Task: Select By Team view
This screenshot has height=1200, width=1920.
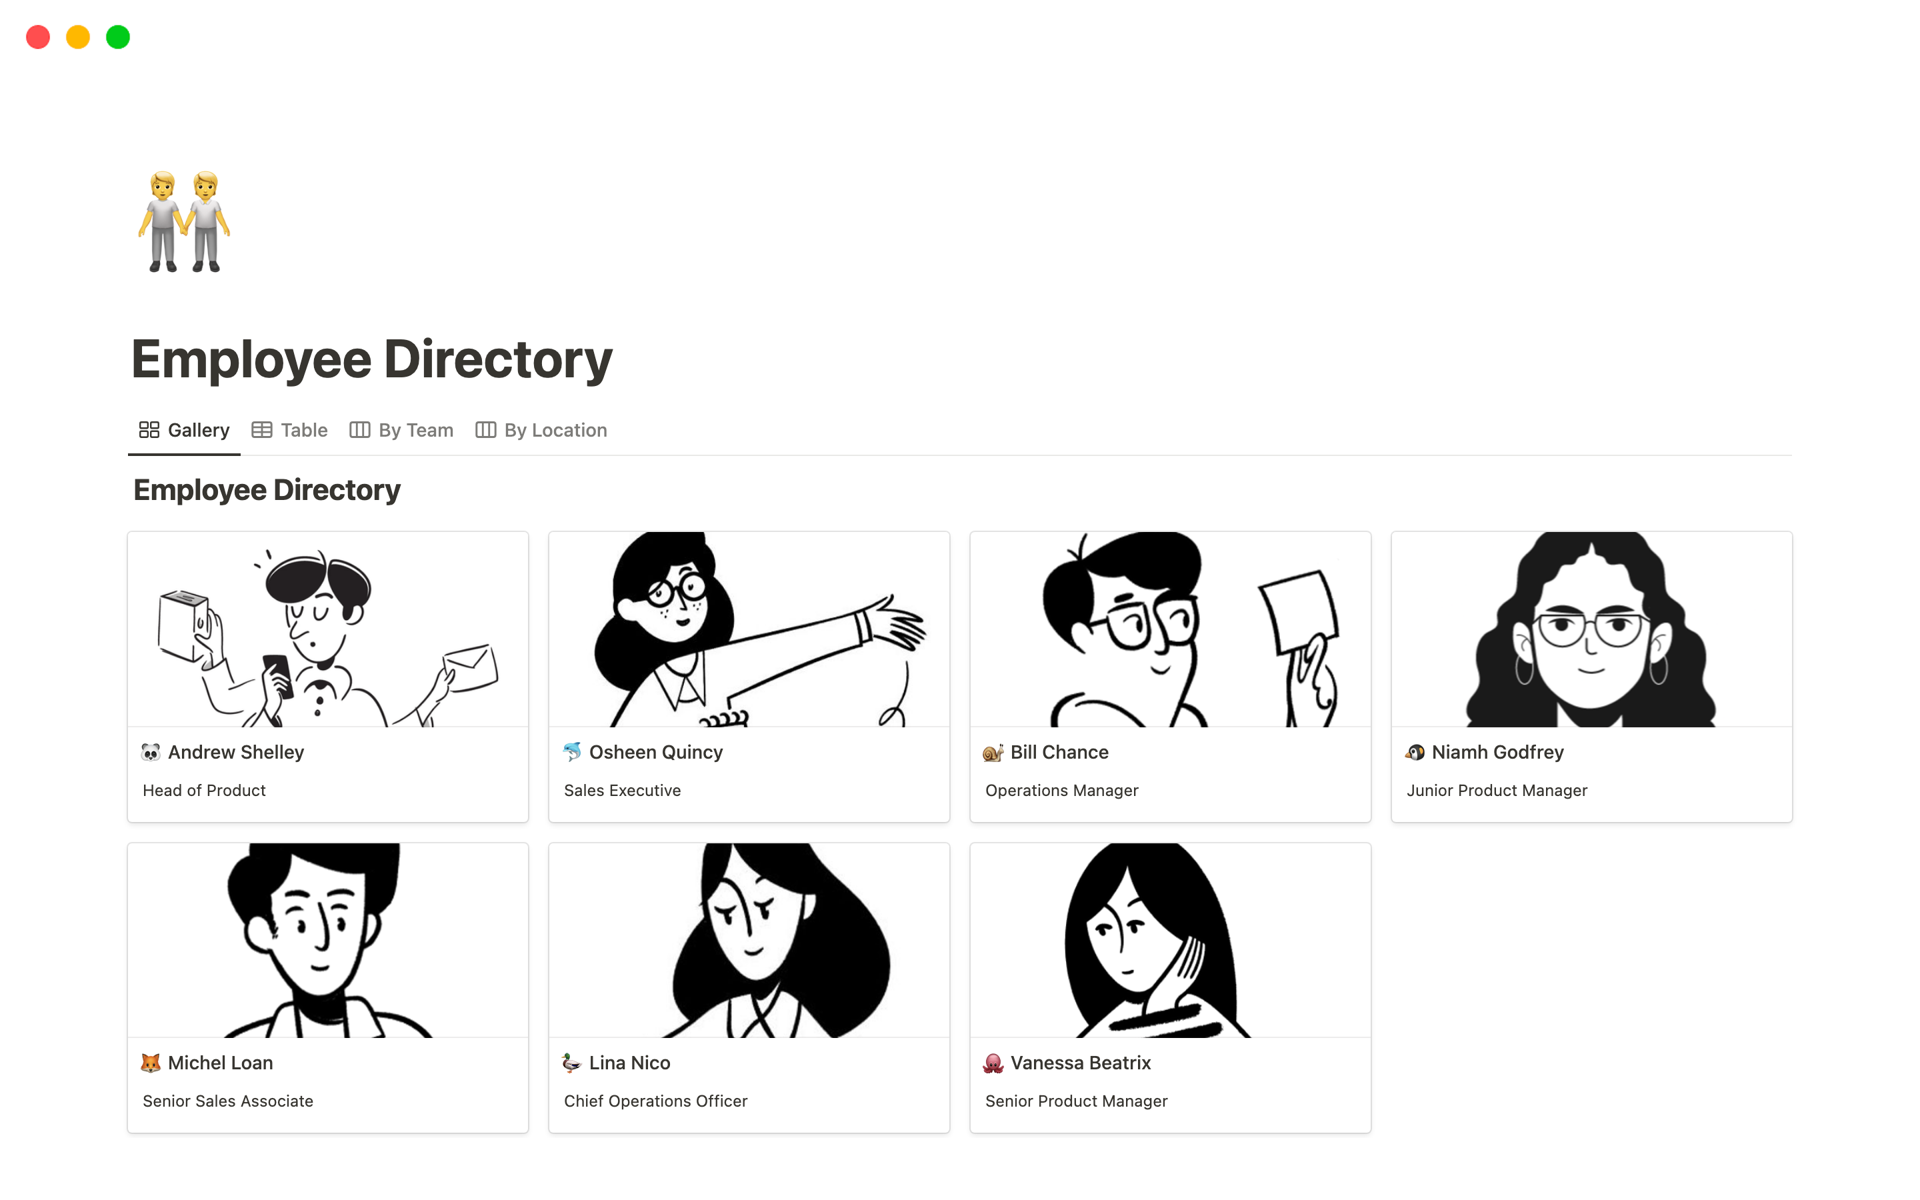Action: (x=412, y=429)
